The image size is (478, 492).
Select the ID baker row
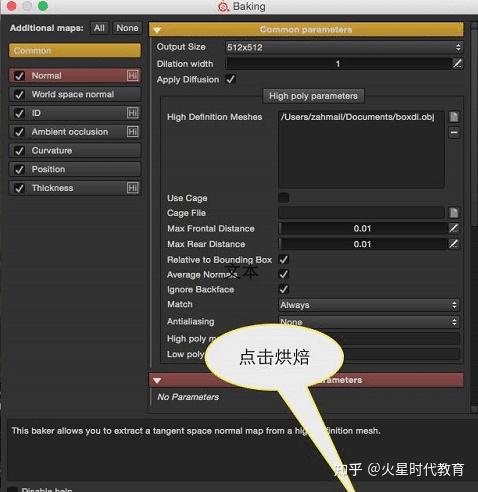pos(75,113)
